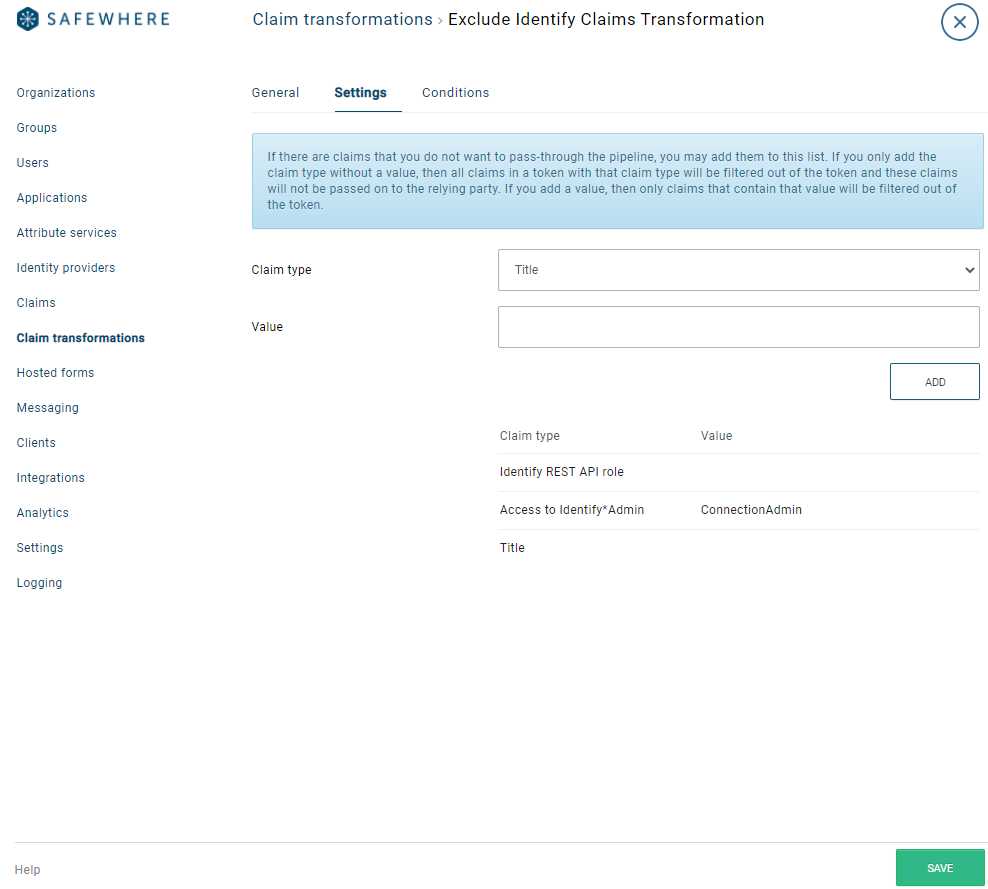Go to Settings in the sidebar menu
Screen dimensions: 988x889
[40, 548]
